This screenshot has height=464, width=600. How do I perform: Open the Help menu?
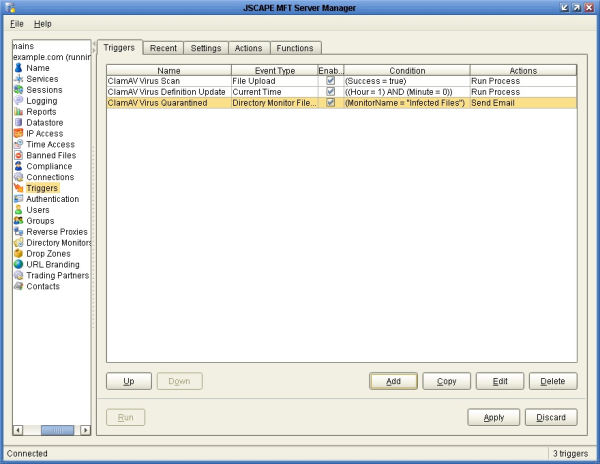42,24
